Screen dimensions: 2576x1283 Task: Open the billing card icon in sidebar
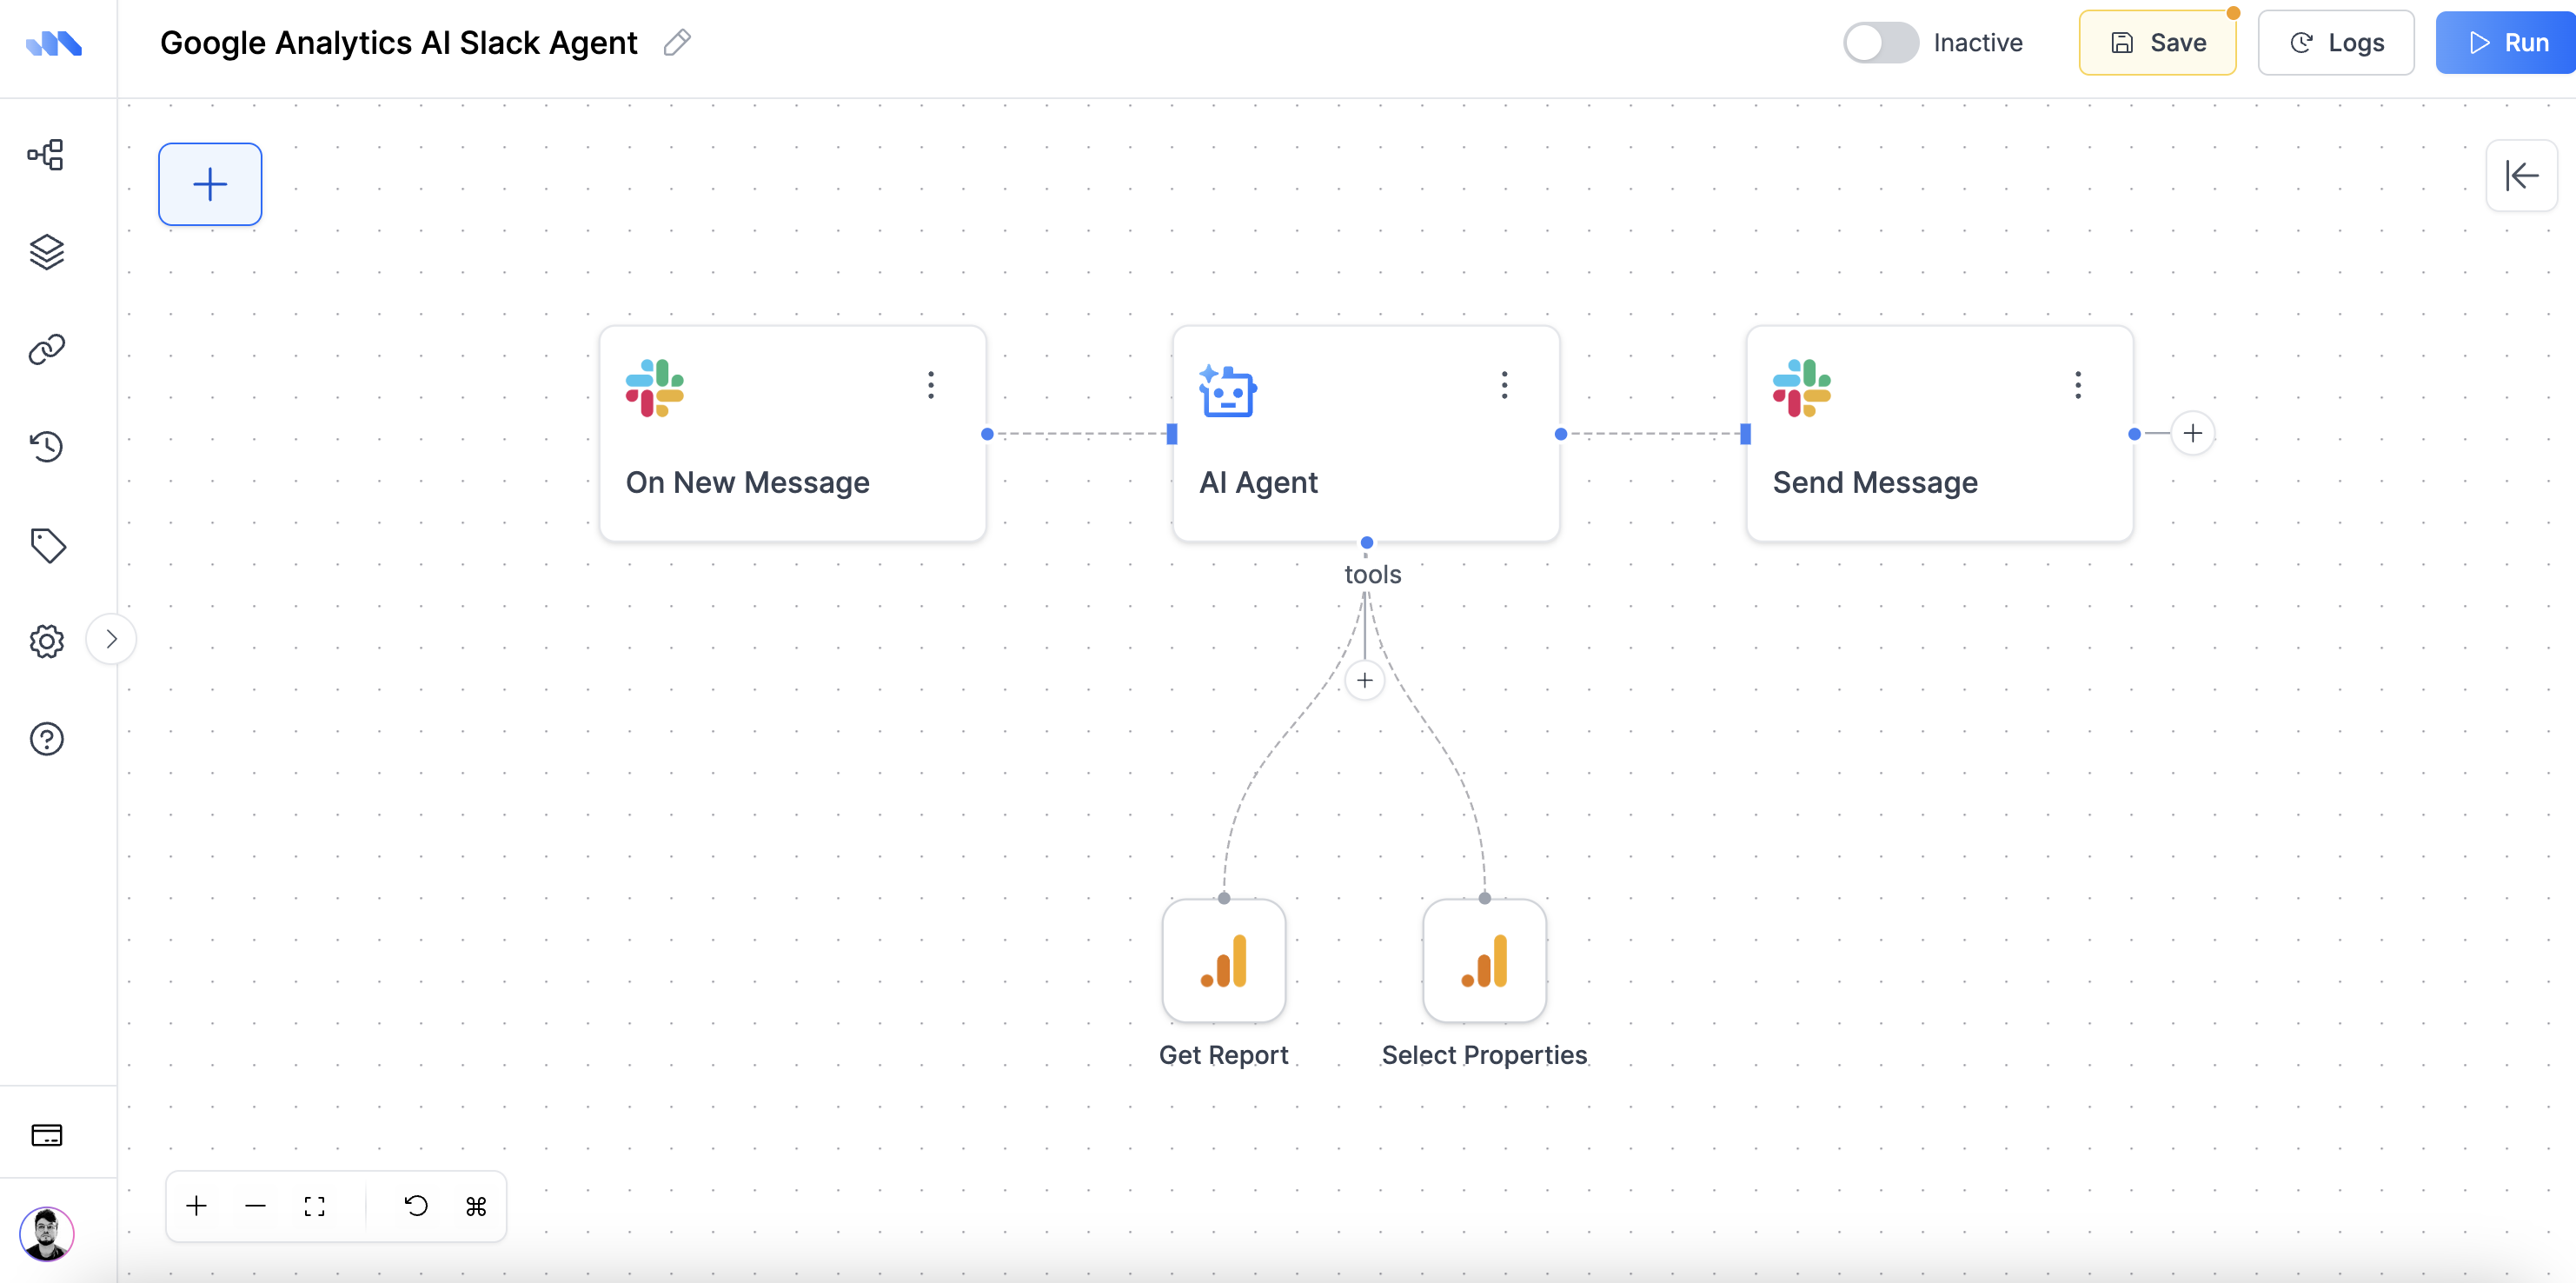pos(46,1135)
